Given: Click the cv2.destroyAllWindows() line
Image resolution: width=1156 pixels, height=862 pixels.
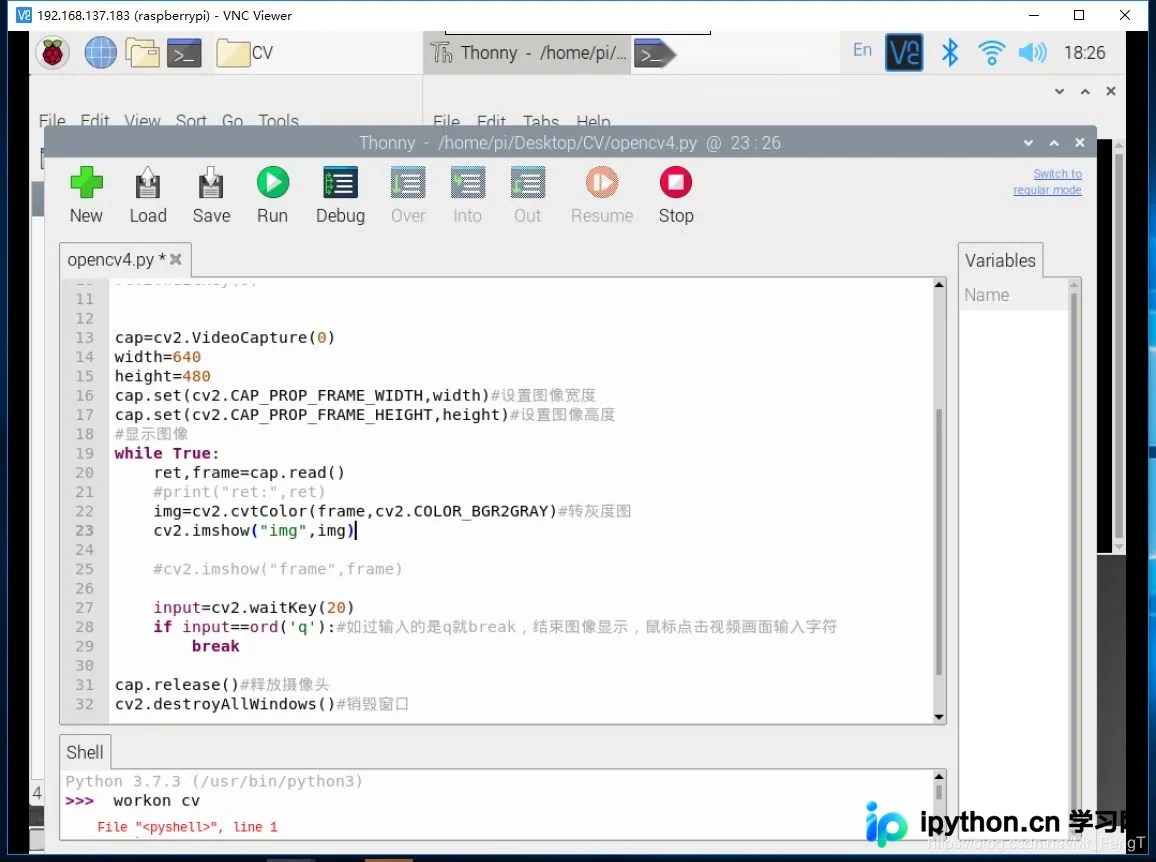Looking at the screenshot, I should point(225,704).
